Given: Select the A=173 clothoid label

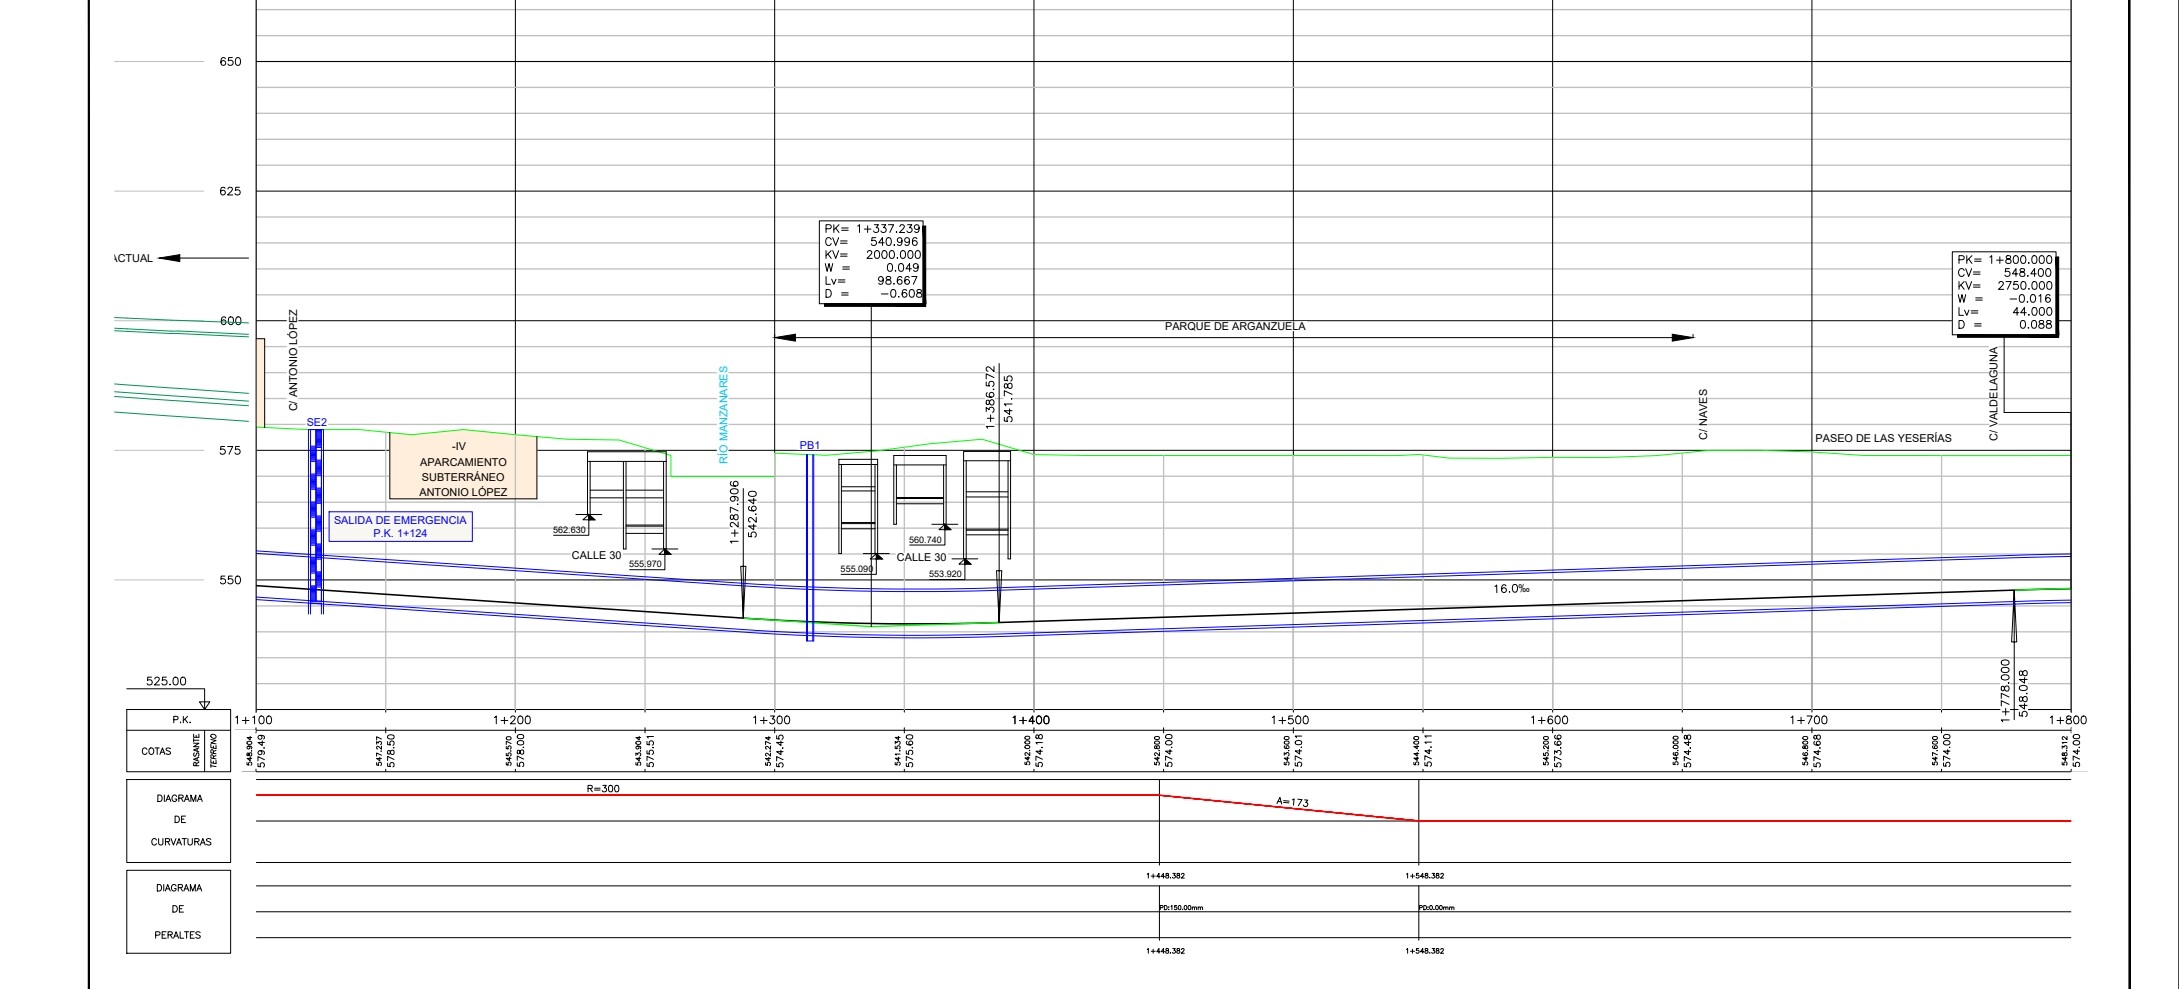Looking at the screenshot, I should pos(1292,802).
